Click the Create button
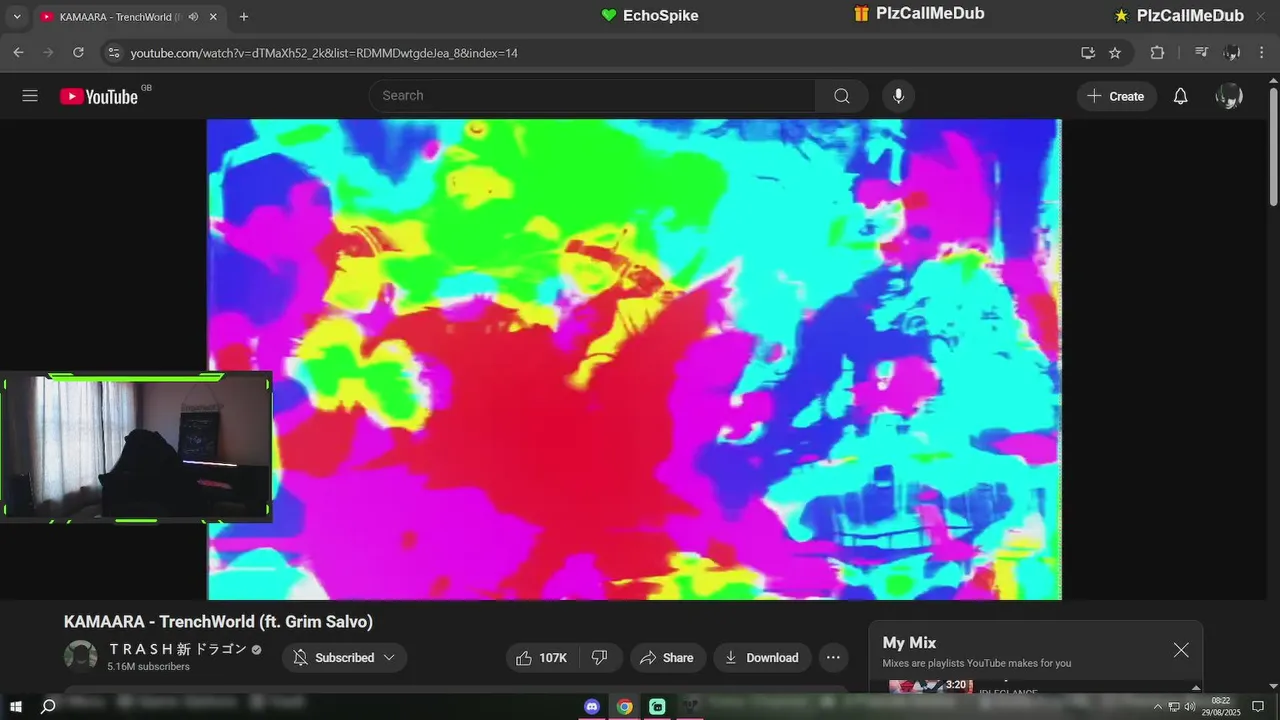 point(1116,96)
